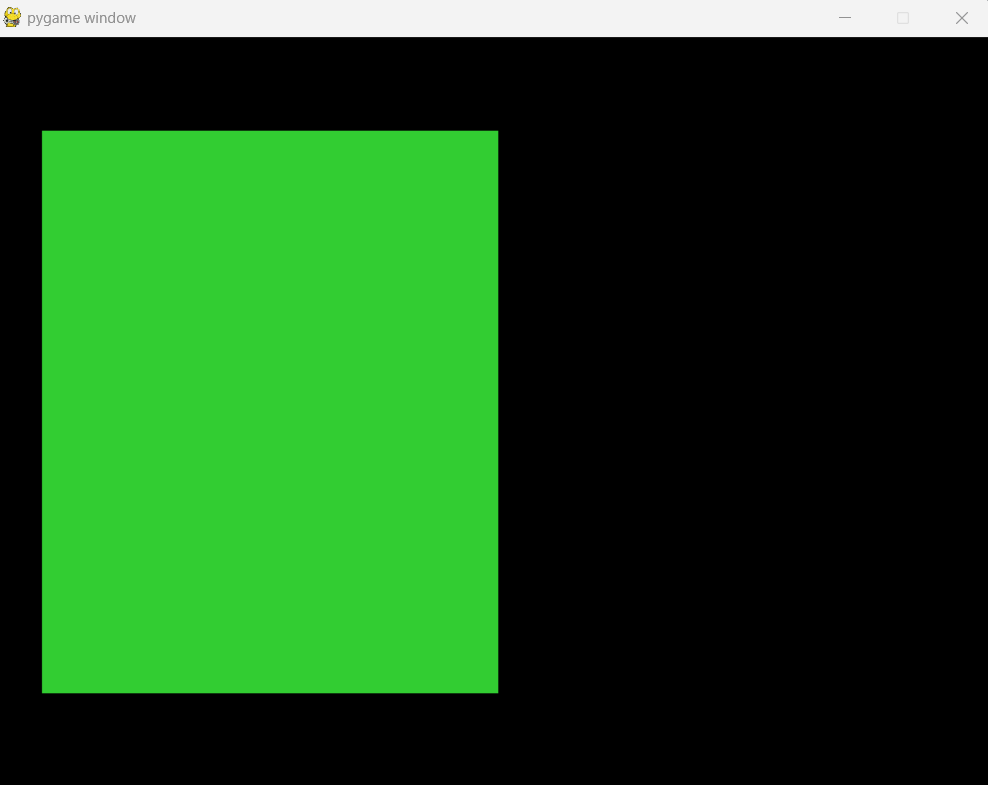Select the 'pygame window' title text

[84, 17]
